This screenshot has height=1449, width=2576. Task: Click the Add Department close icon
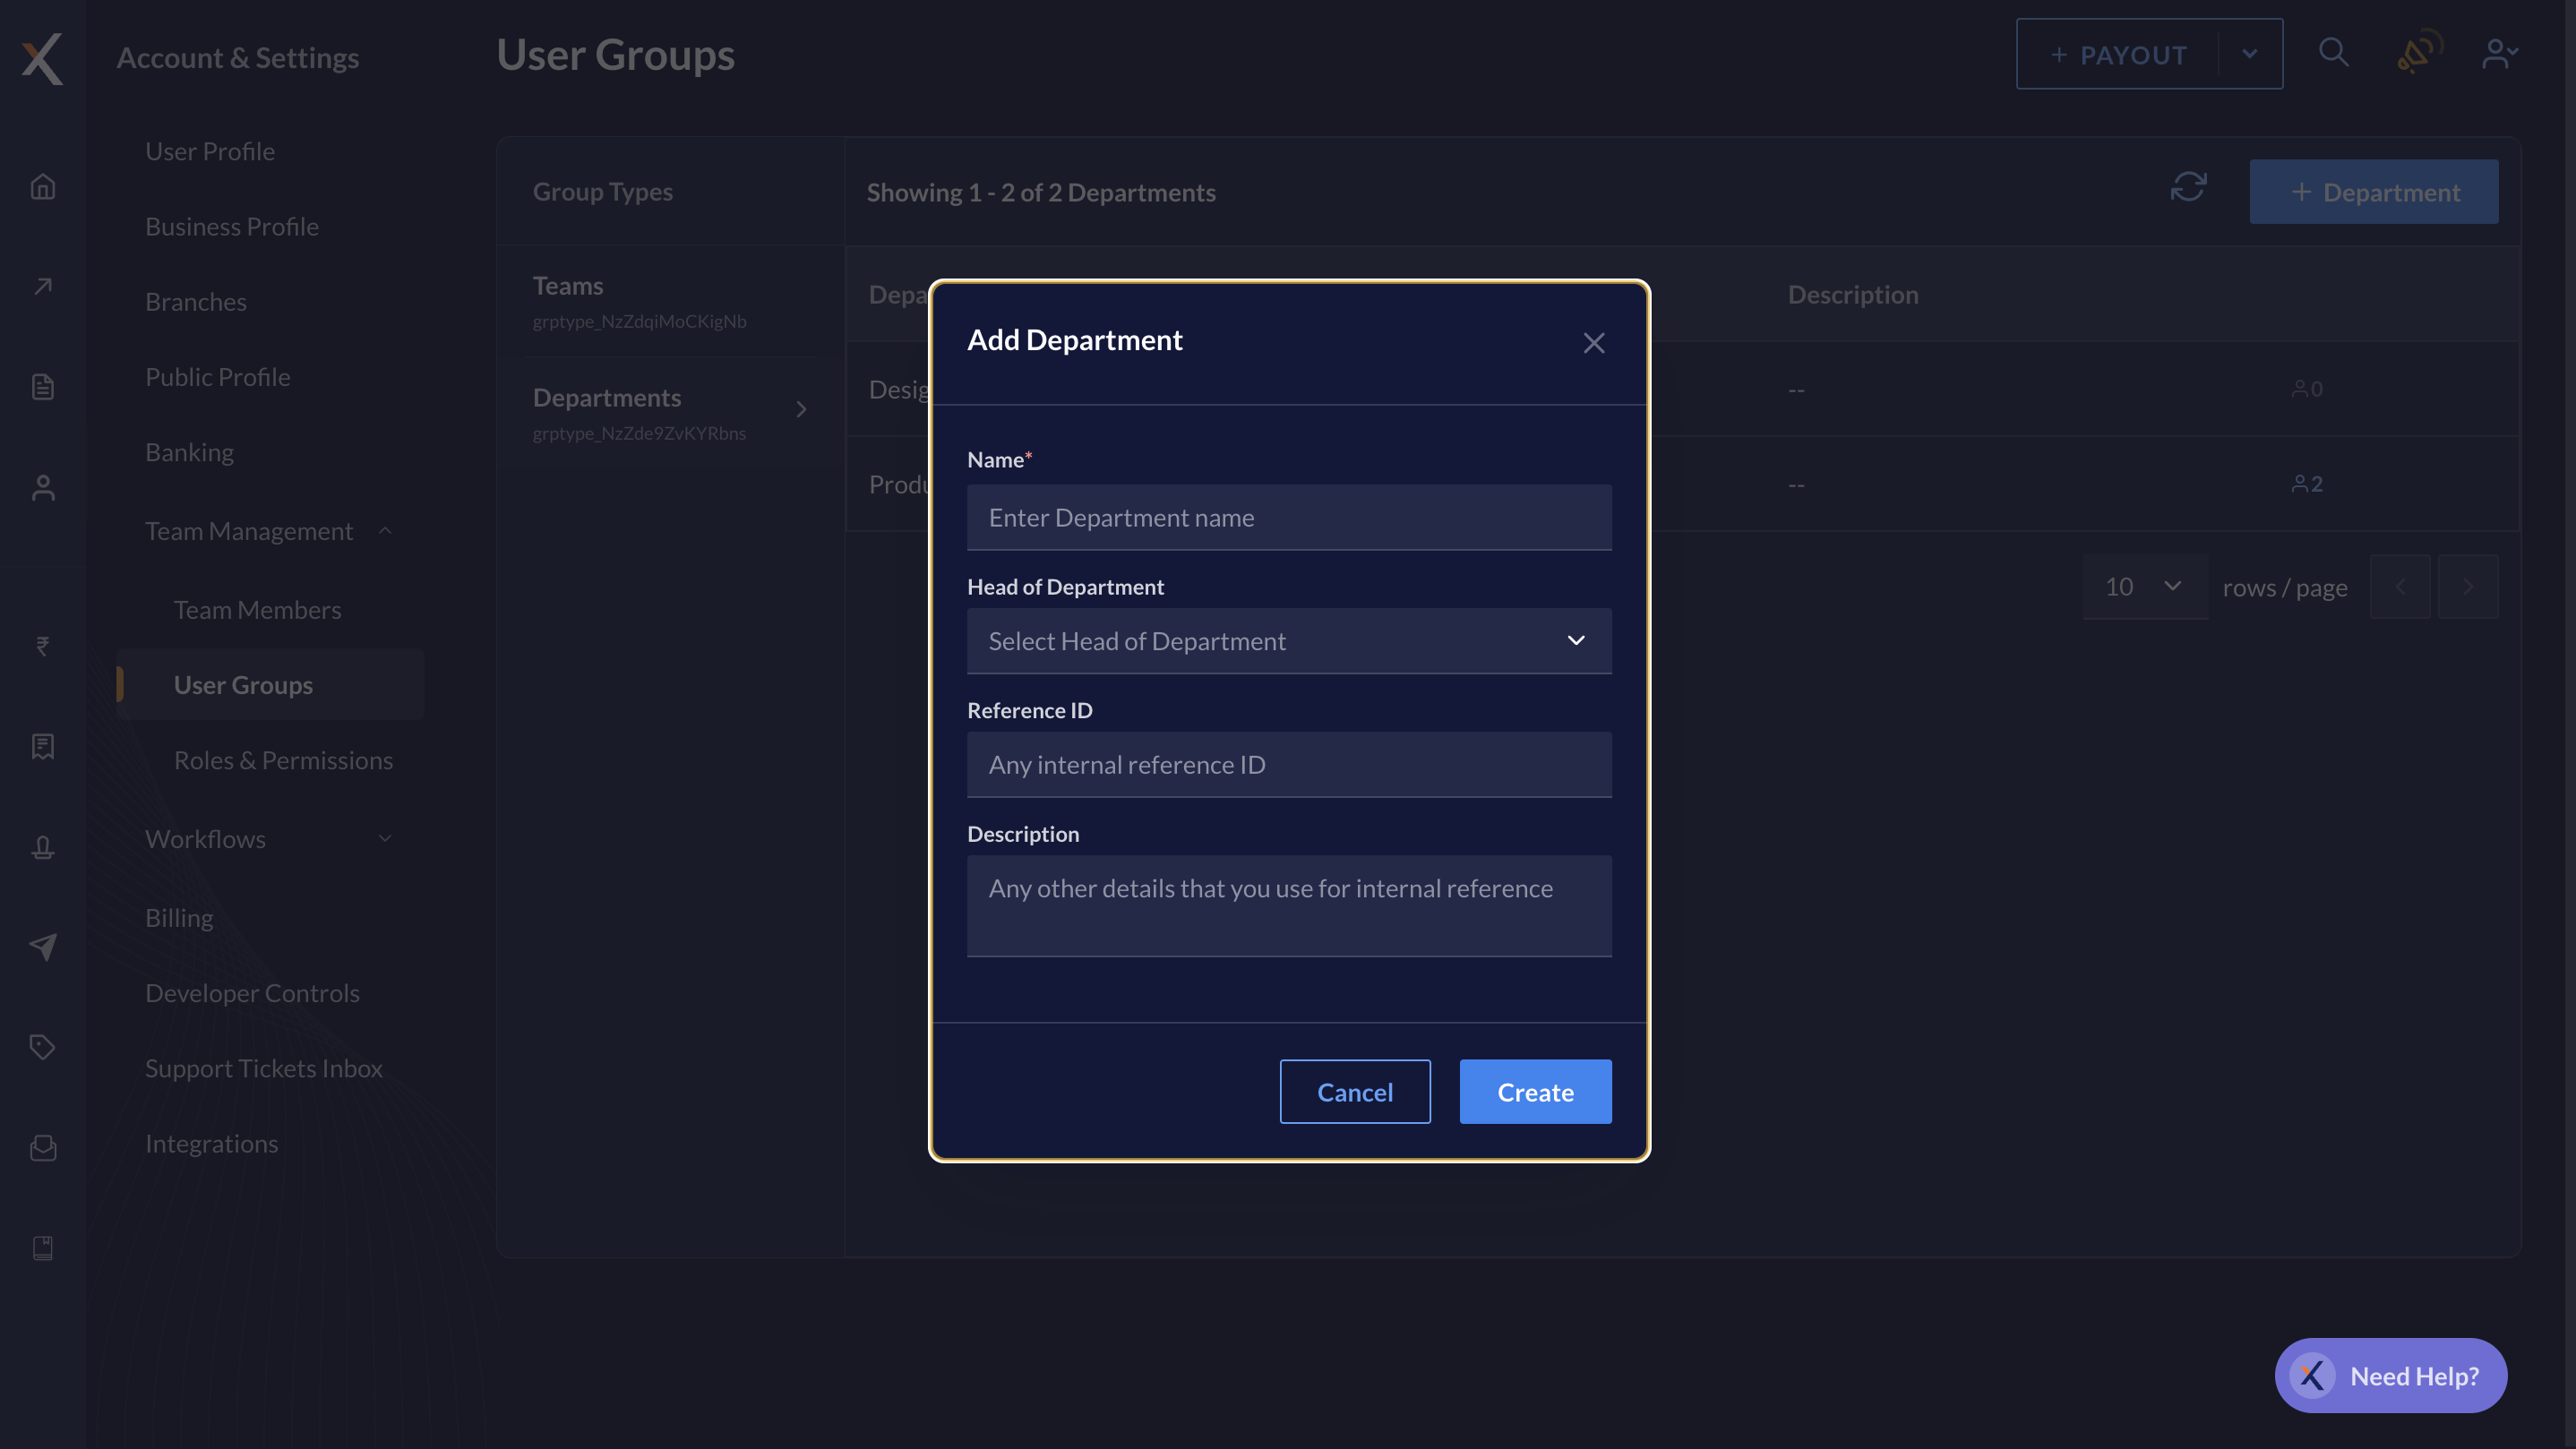[x=1594, y=343]
